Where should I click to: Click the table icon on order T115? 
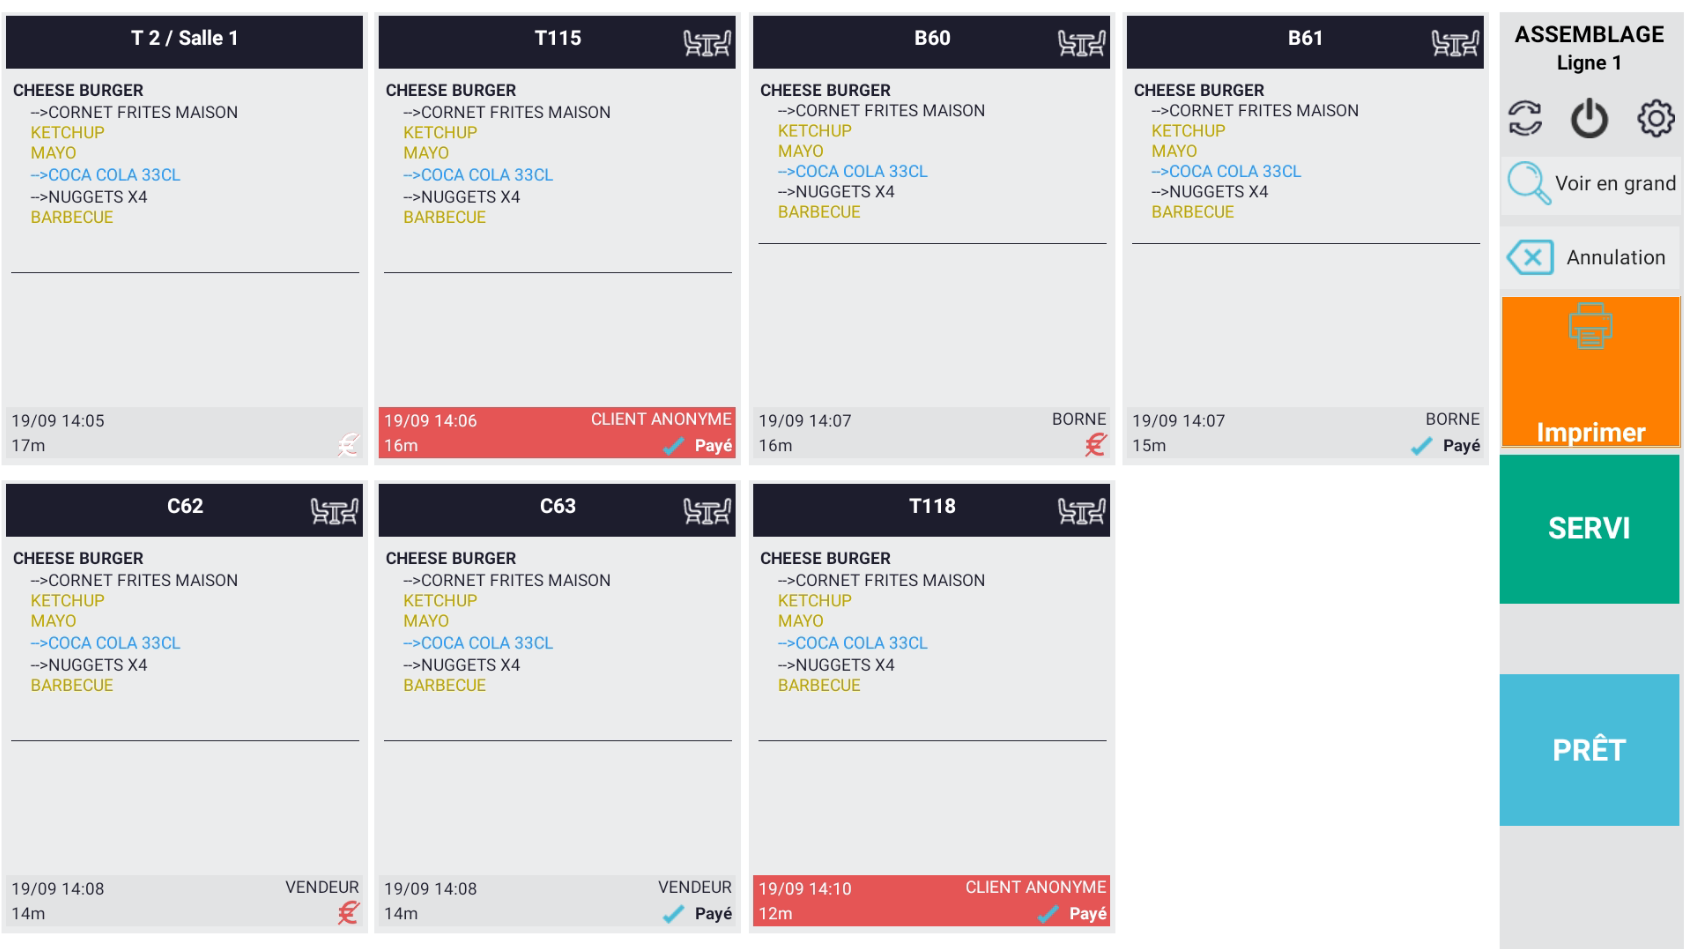click(706, 43)
